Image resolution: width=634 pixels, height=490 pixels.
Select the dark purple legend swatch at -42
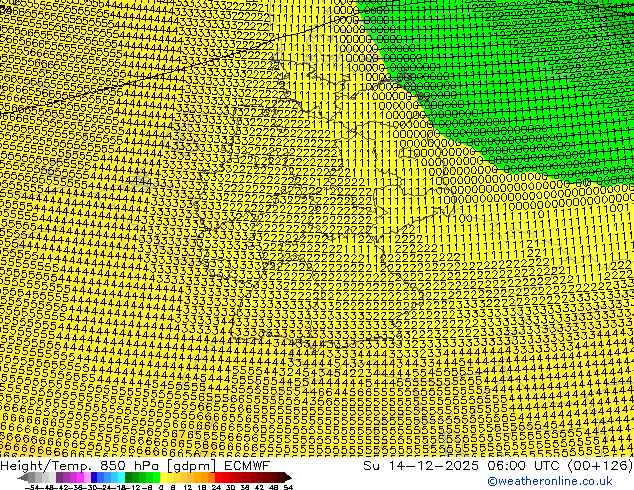59,477
